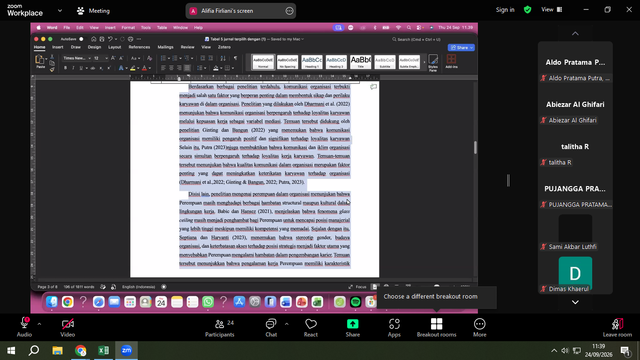Image resolution: width=640 pixels, height=360 pixels.
Task: Open the font name dropdown
Action: pyautogui.click(x=77, y=58)
